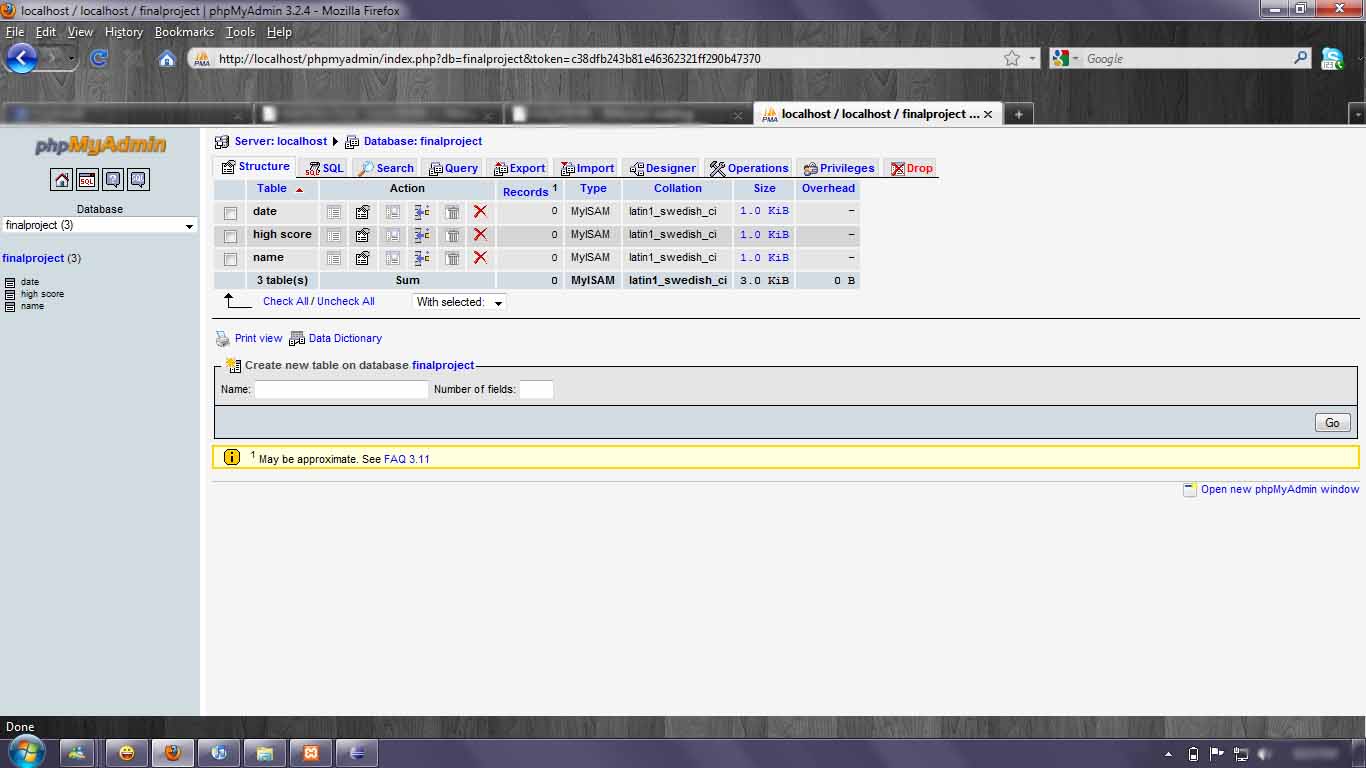Image resolution: width=1366 pixels, height=768 pixels.
Task: Switch to the SQL tab
Action: (x=324, y=168)
